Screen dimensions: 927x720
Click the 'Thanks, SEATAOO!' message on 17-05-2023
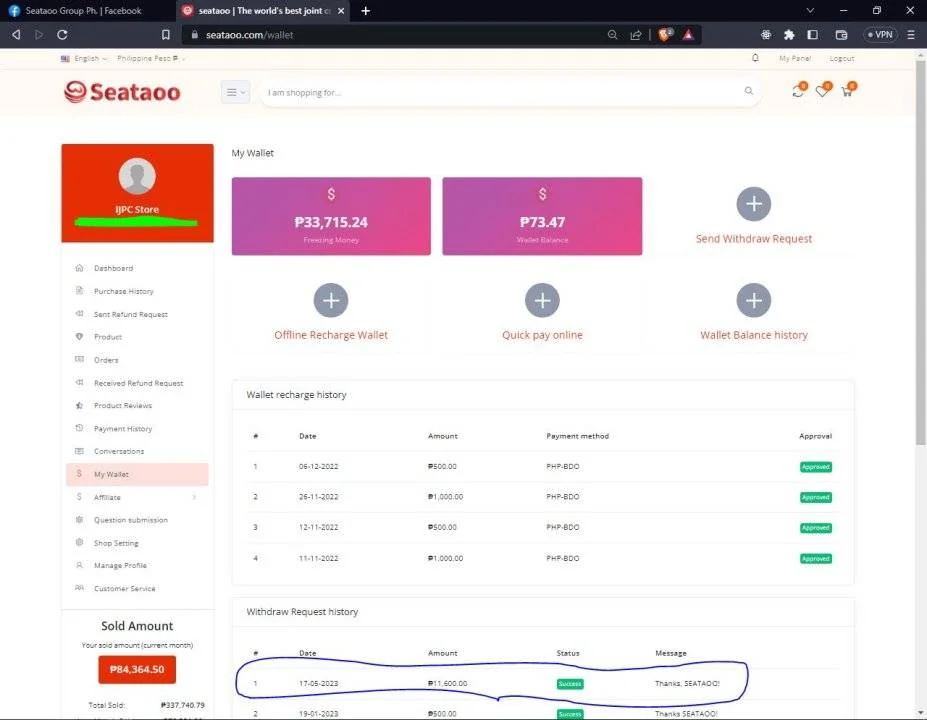pos(687,683)
